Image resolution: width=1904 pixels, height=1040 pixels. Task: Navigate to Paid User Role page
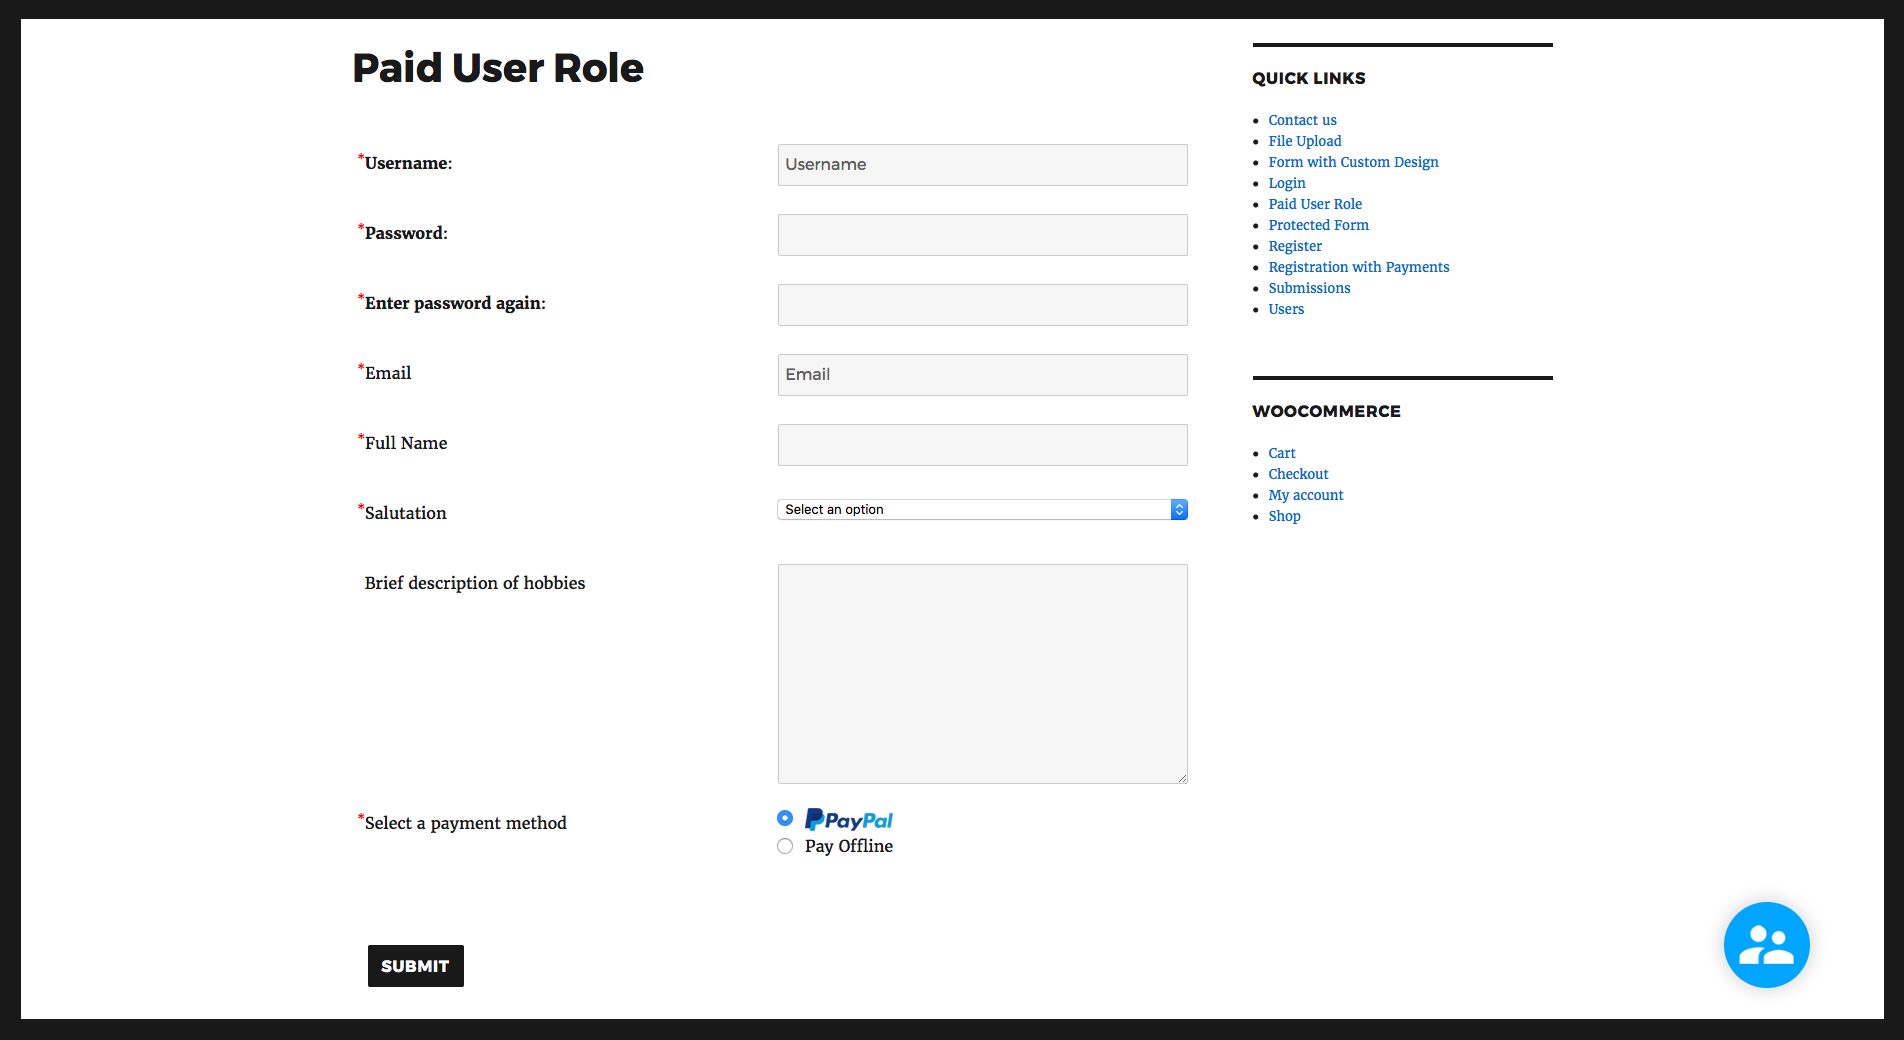1315,203
